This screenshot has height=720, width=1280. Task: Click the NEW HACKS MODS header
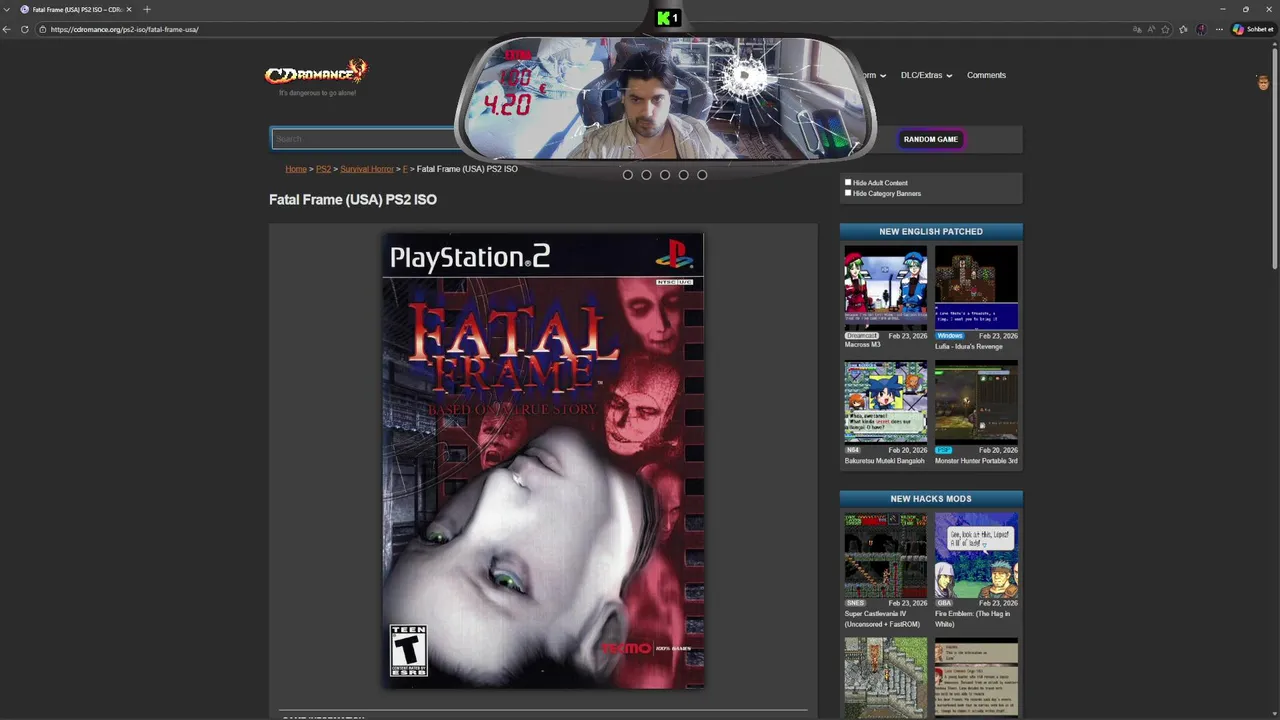coord(931,498)
